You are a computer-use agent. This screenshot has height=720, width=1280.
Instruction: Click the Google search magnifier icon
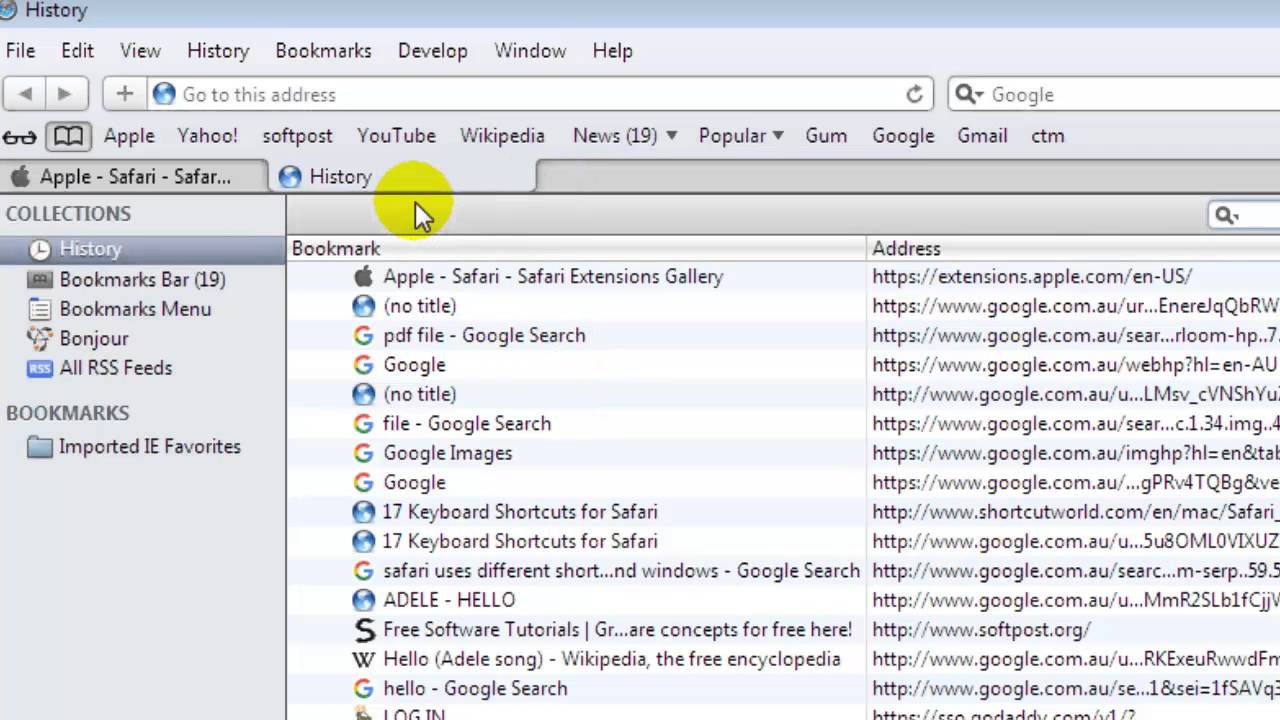click(969, 94)
